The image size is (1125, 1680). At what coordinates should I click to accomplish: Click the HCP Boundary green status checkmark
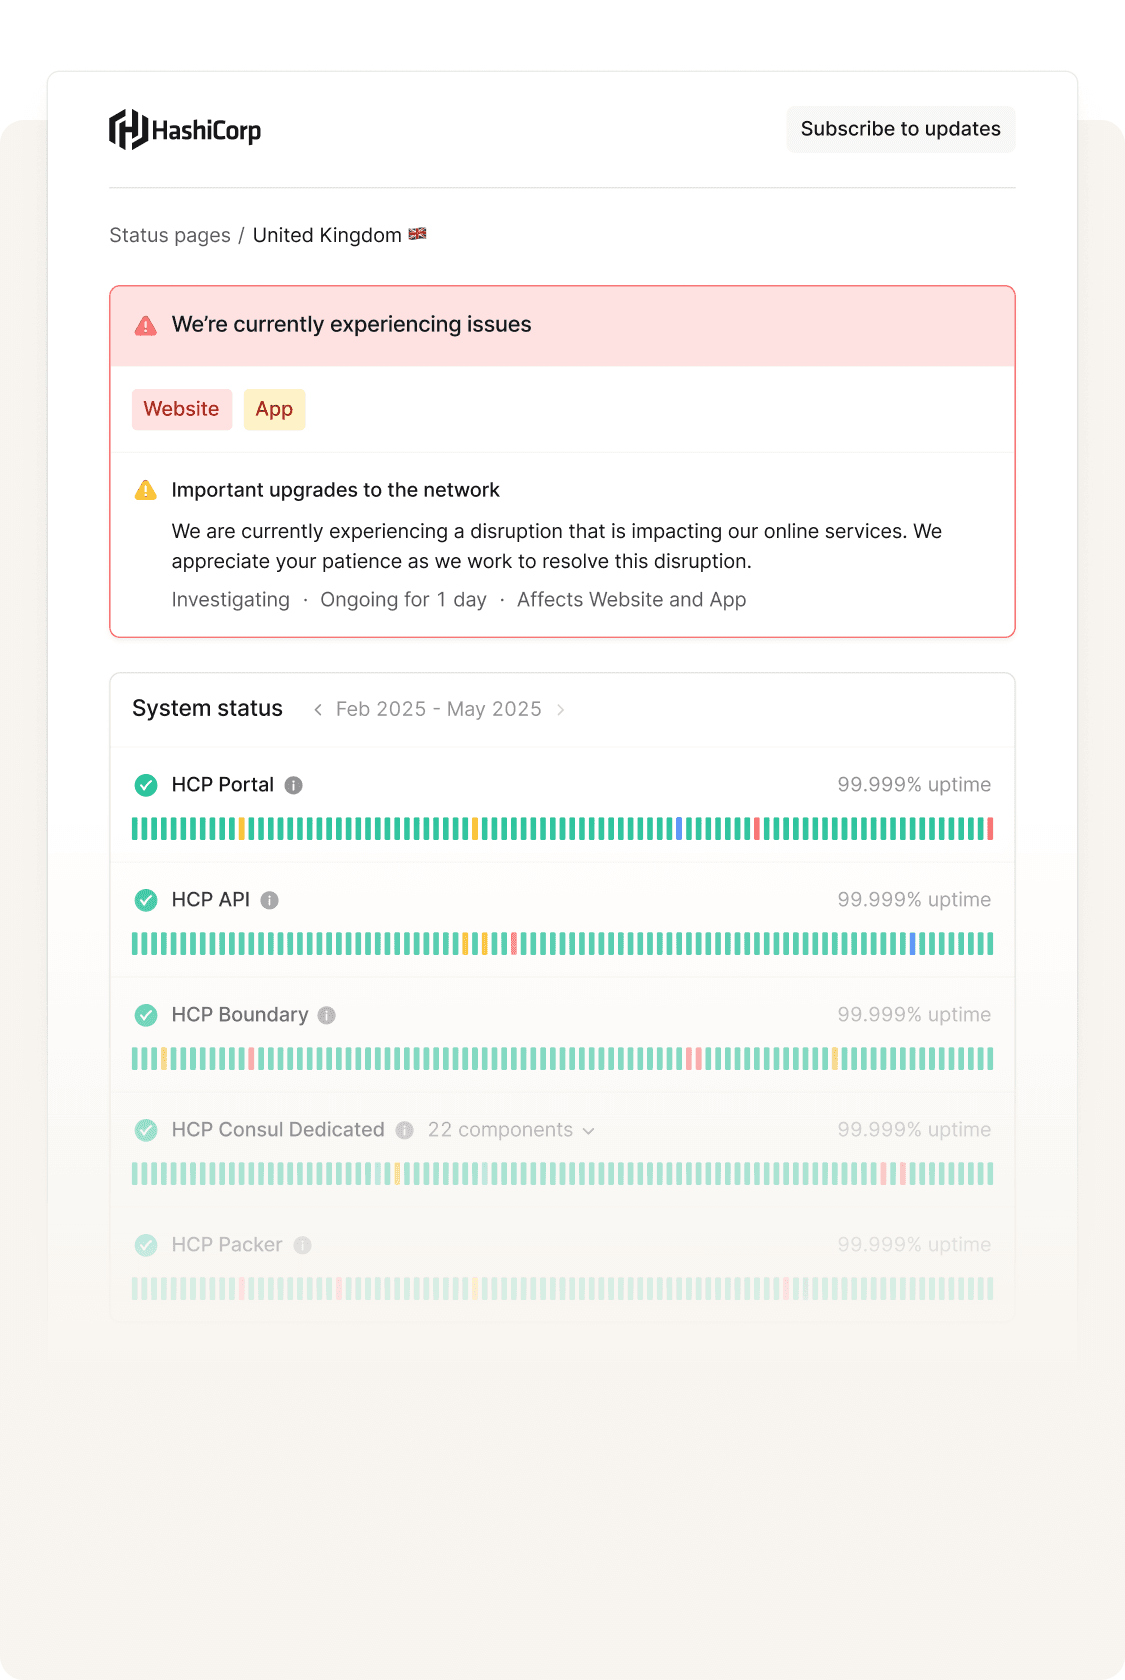pos(146,1015)
